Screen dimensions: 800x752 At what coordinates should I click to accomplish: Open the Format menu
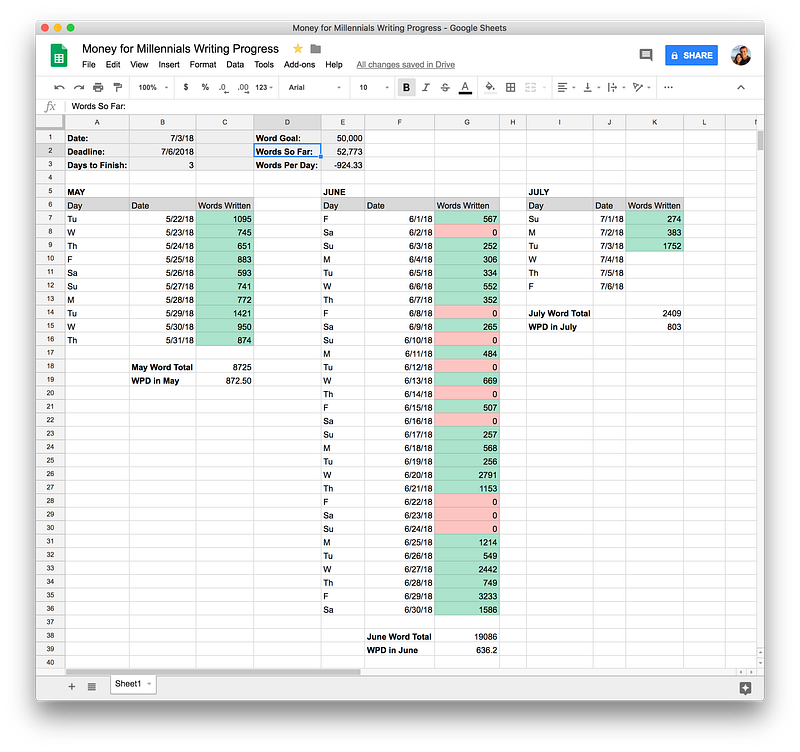click(x=203, y=65)
